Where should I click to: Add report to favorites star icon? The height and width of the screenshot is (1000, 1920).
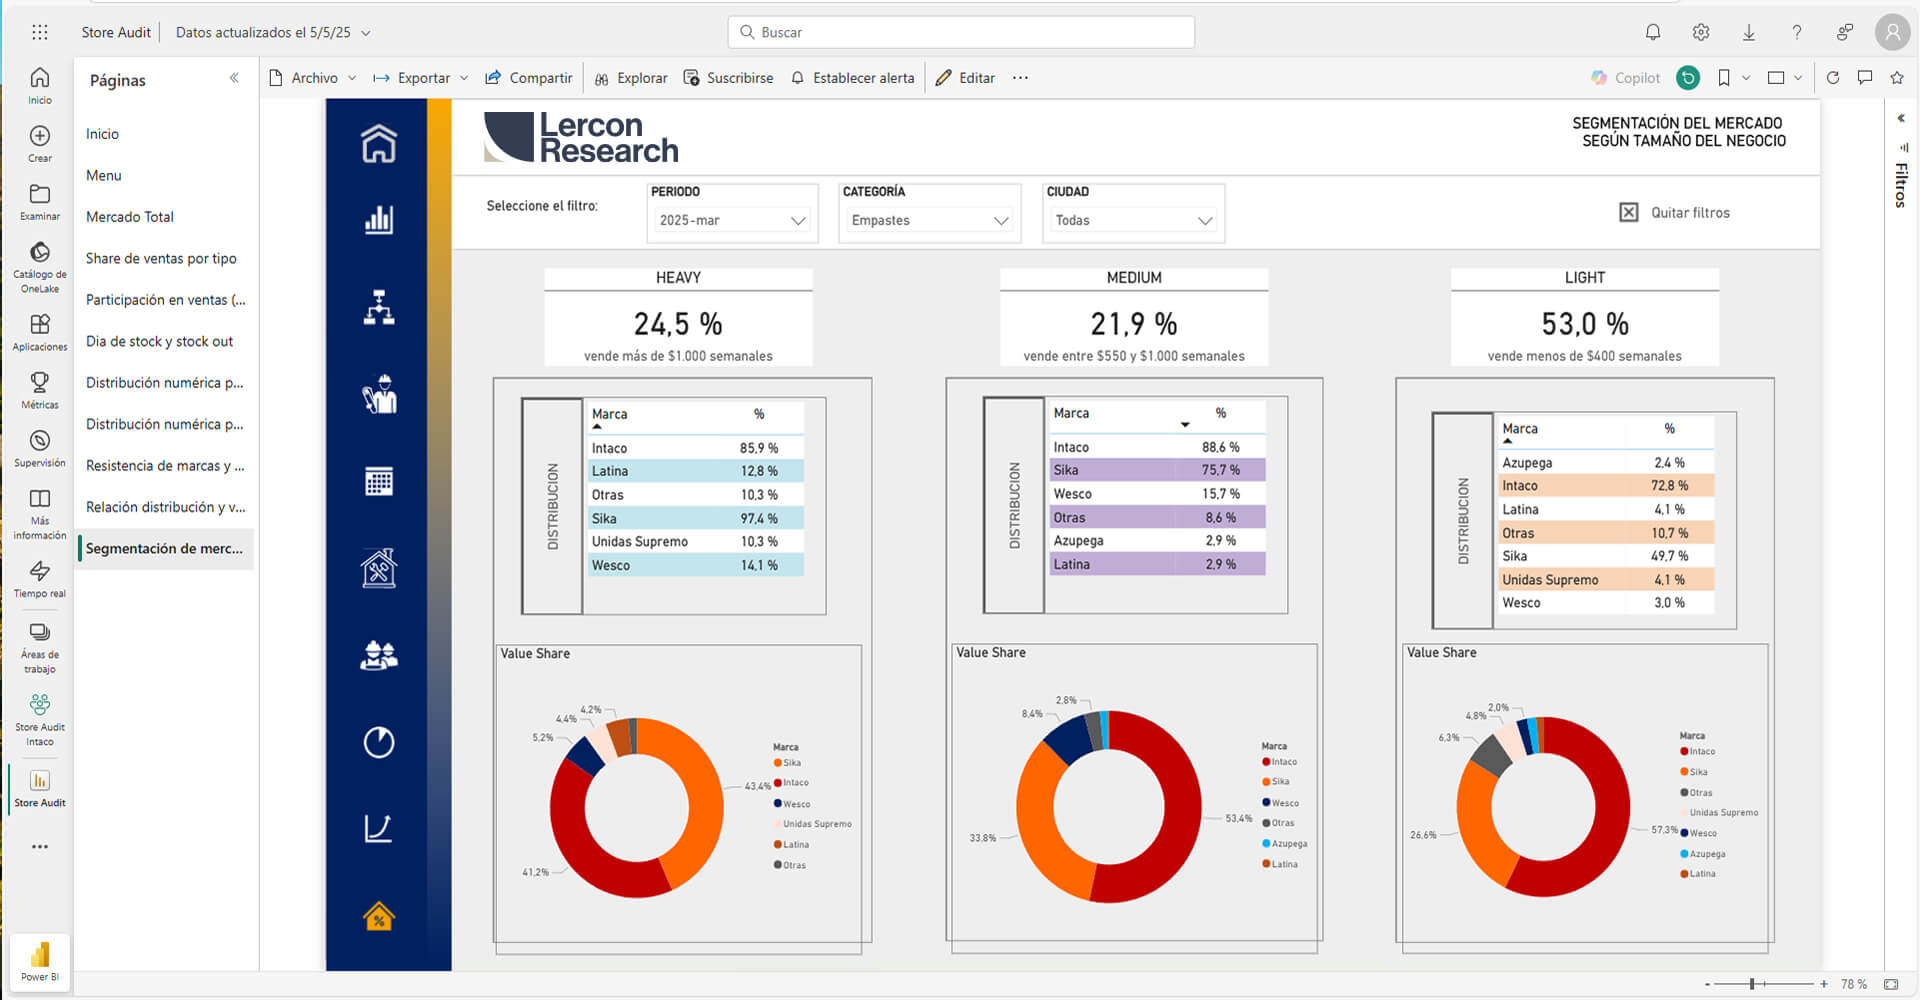pyautogui.click(x=1896, y=78)
